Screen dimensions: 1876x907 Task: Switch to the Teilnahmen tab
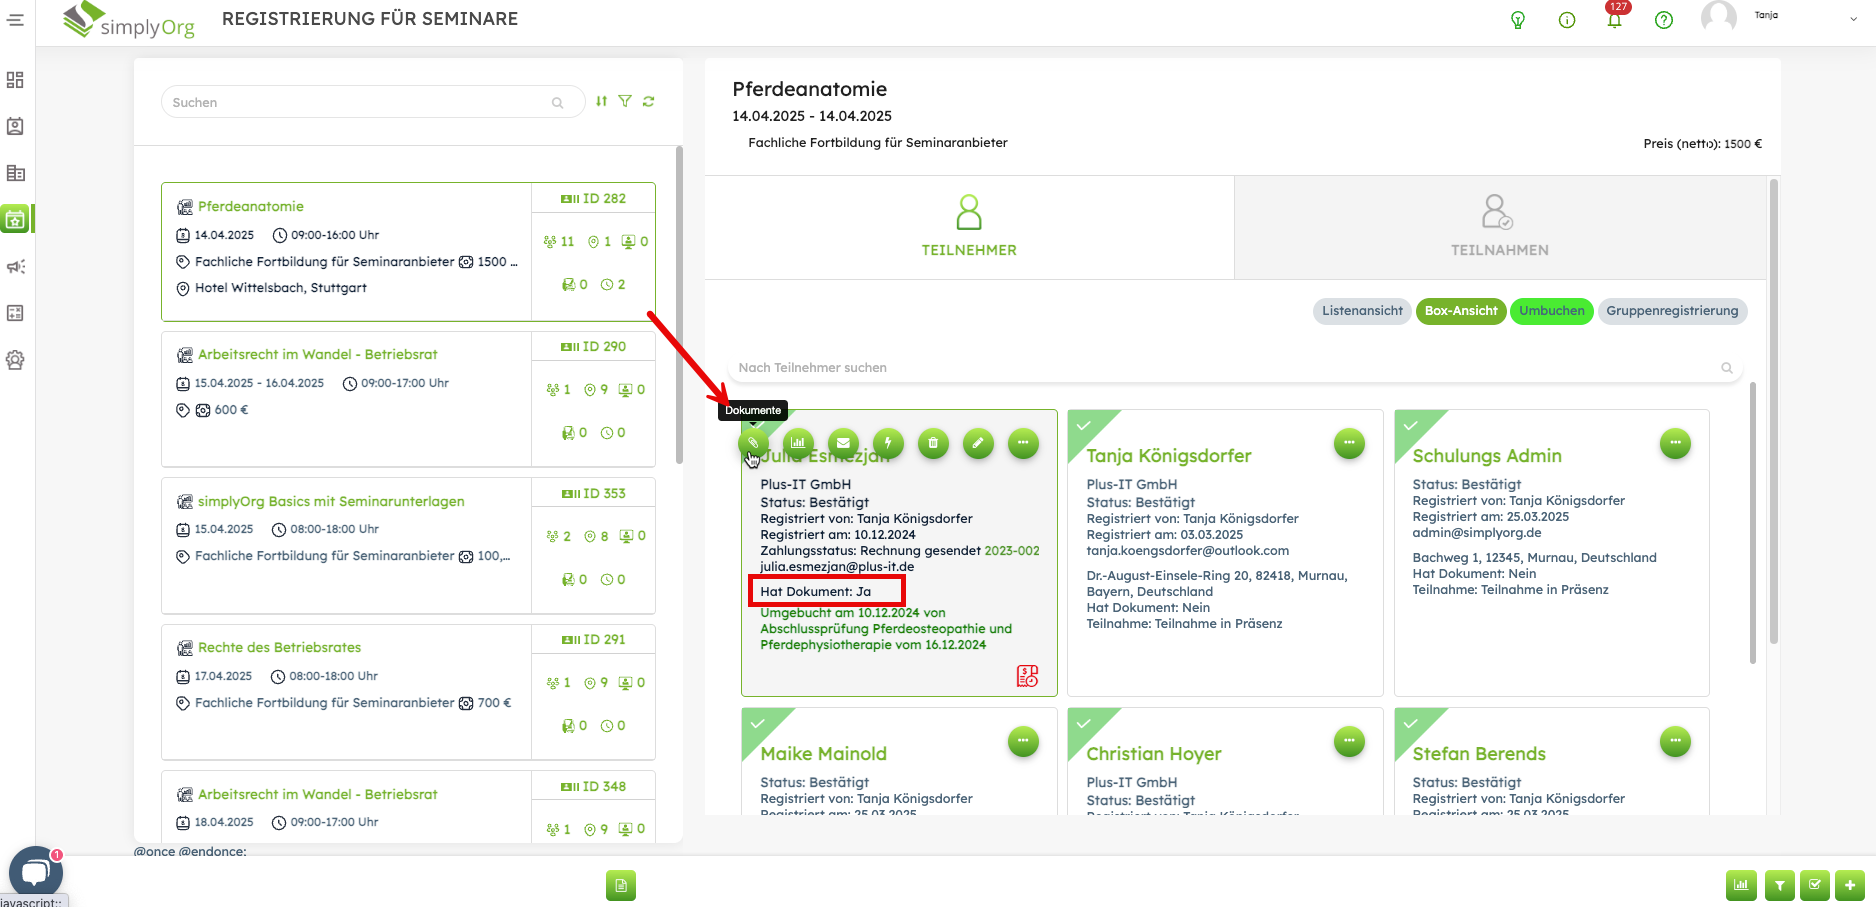1499,228
